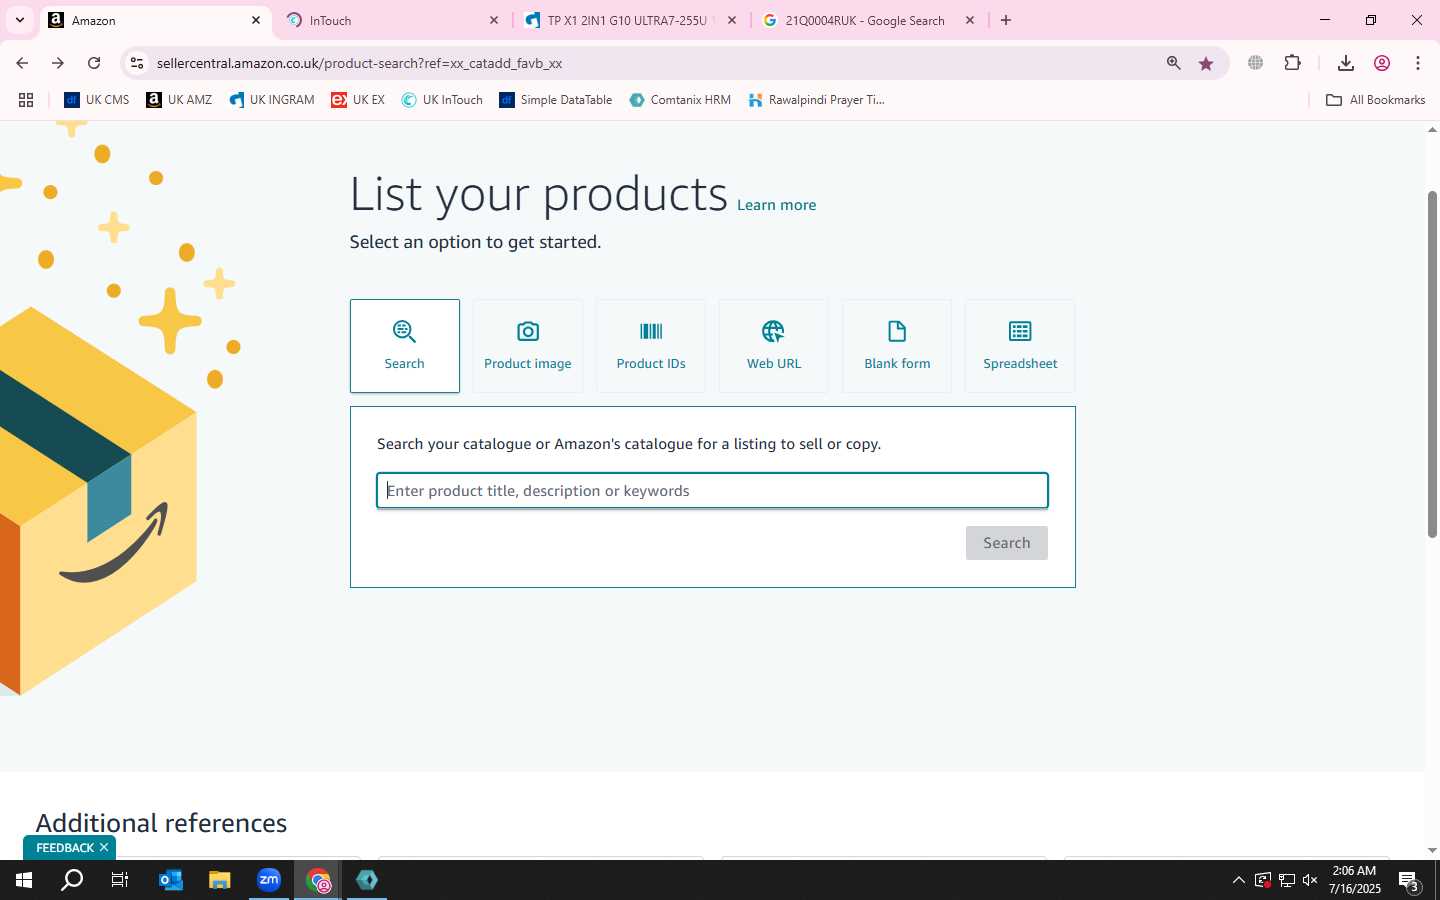Open the apps grid in bookmarks bar
This screenshot has width=1440, height=900.
26,100
